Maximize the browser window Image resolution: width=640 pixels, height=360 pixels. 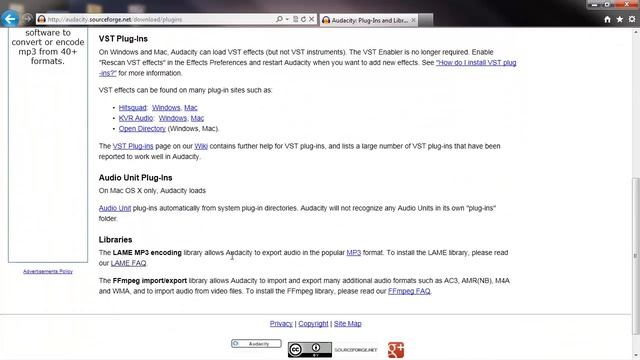(x=607, y=4)
